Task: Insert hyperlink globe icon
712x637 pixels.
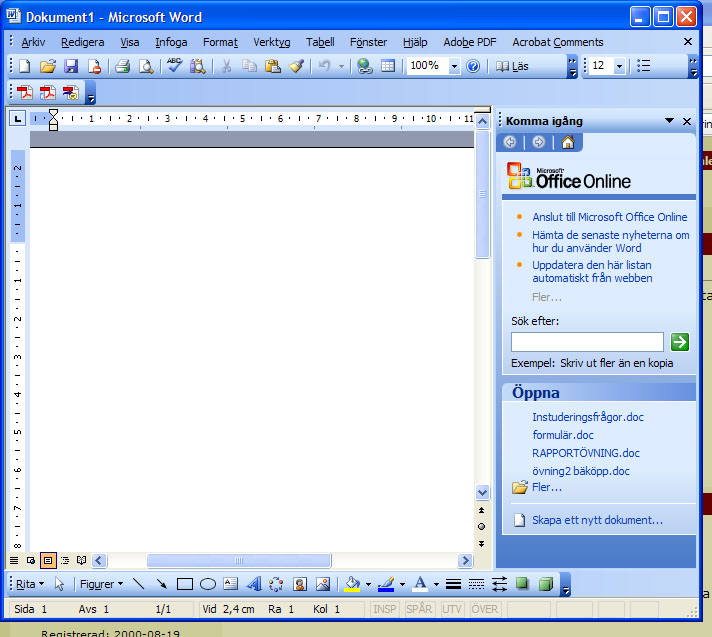Action: point(365,66)
